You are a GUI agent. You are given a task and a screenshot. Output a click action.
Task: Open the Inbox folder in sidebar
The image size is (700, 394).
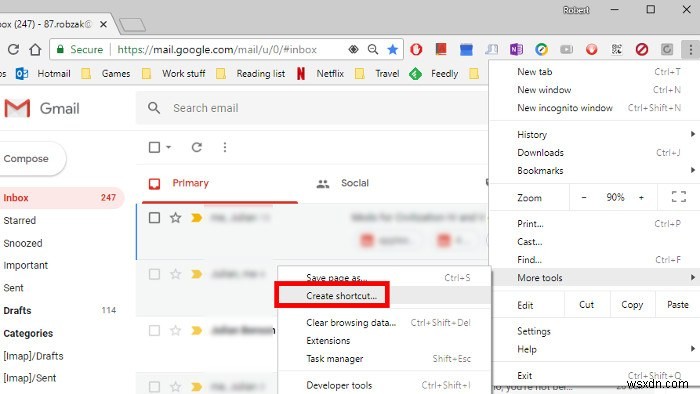[x=61, y=197]
